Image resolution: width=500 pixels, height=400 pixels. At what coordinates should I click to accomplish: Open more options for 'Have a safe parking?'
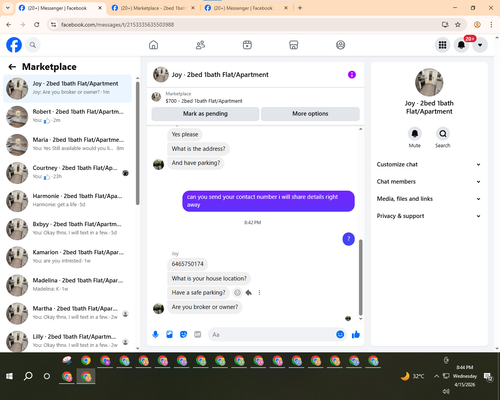pyautogui.click(x=259, y=293)
